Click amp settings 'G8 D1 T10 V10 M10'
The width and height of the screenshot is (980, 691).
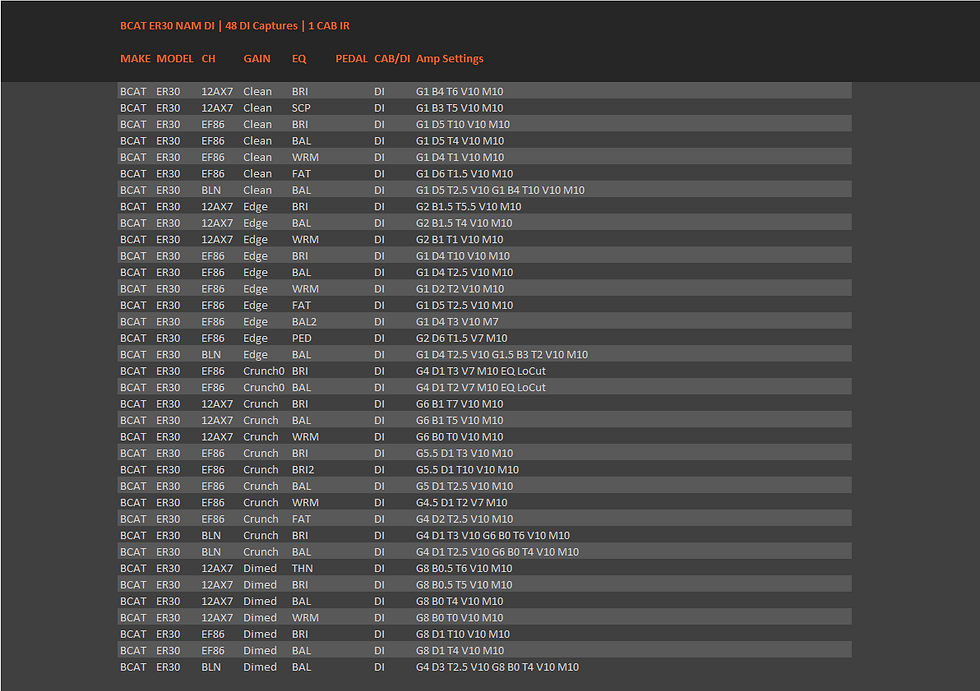point(462,635)
